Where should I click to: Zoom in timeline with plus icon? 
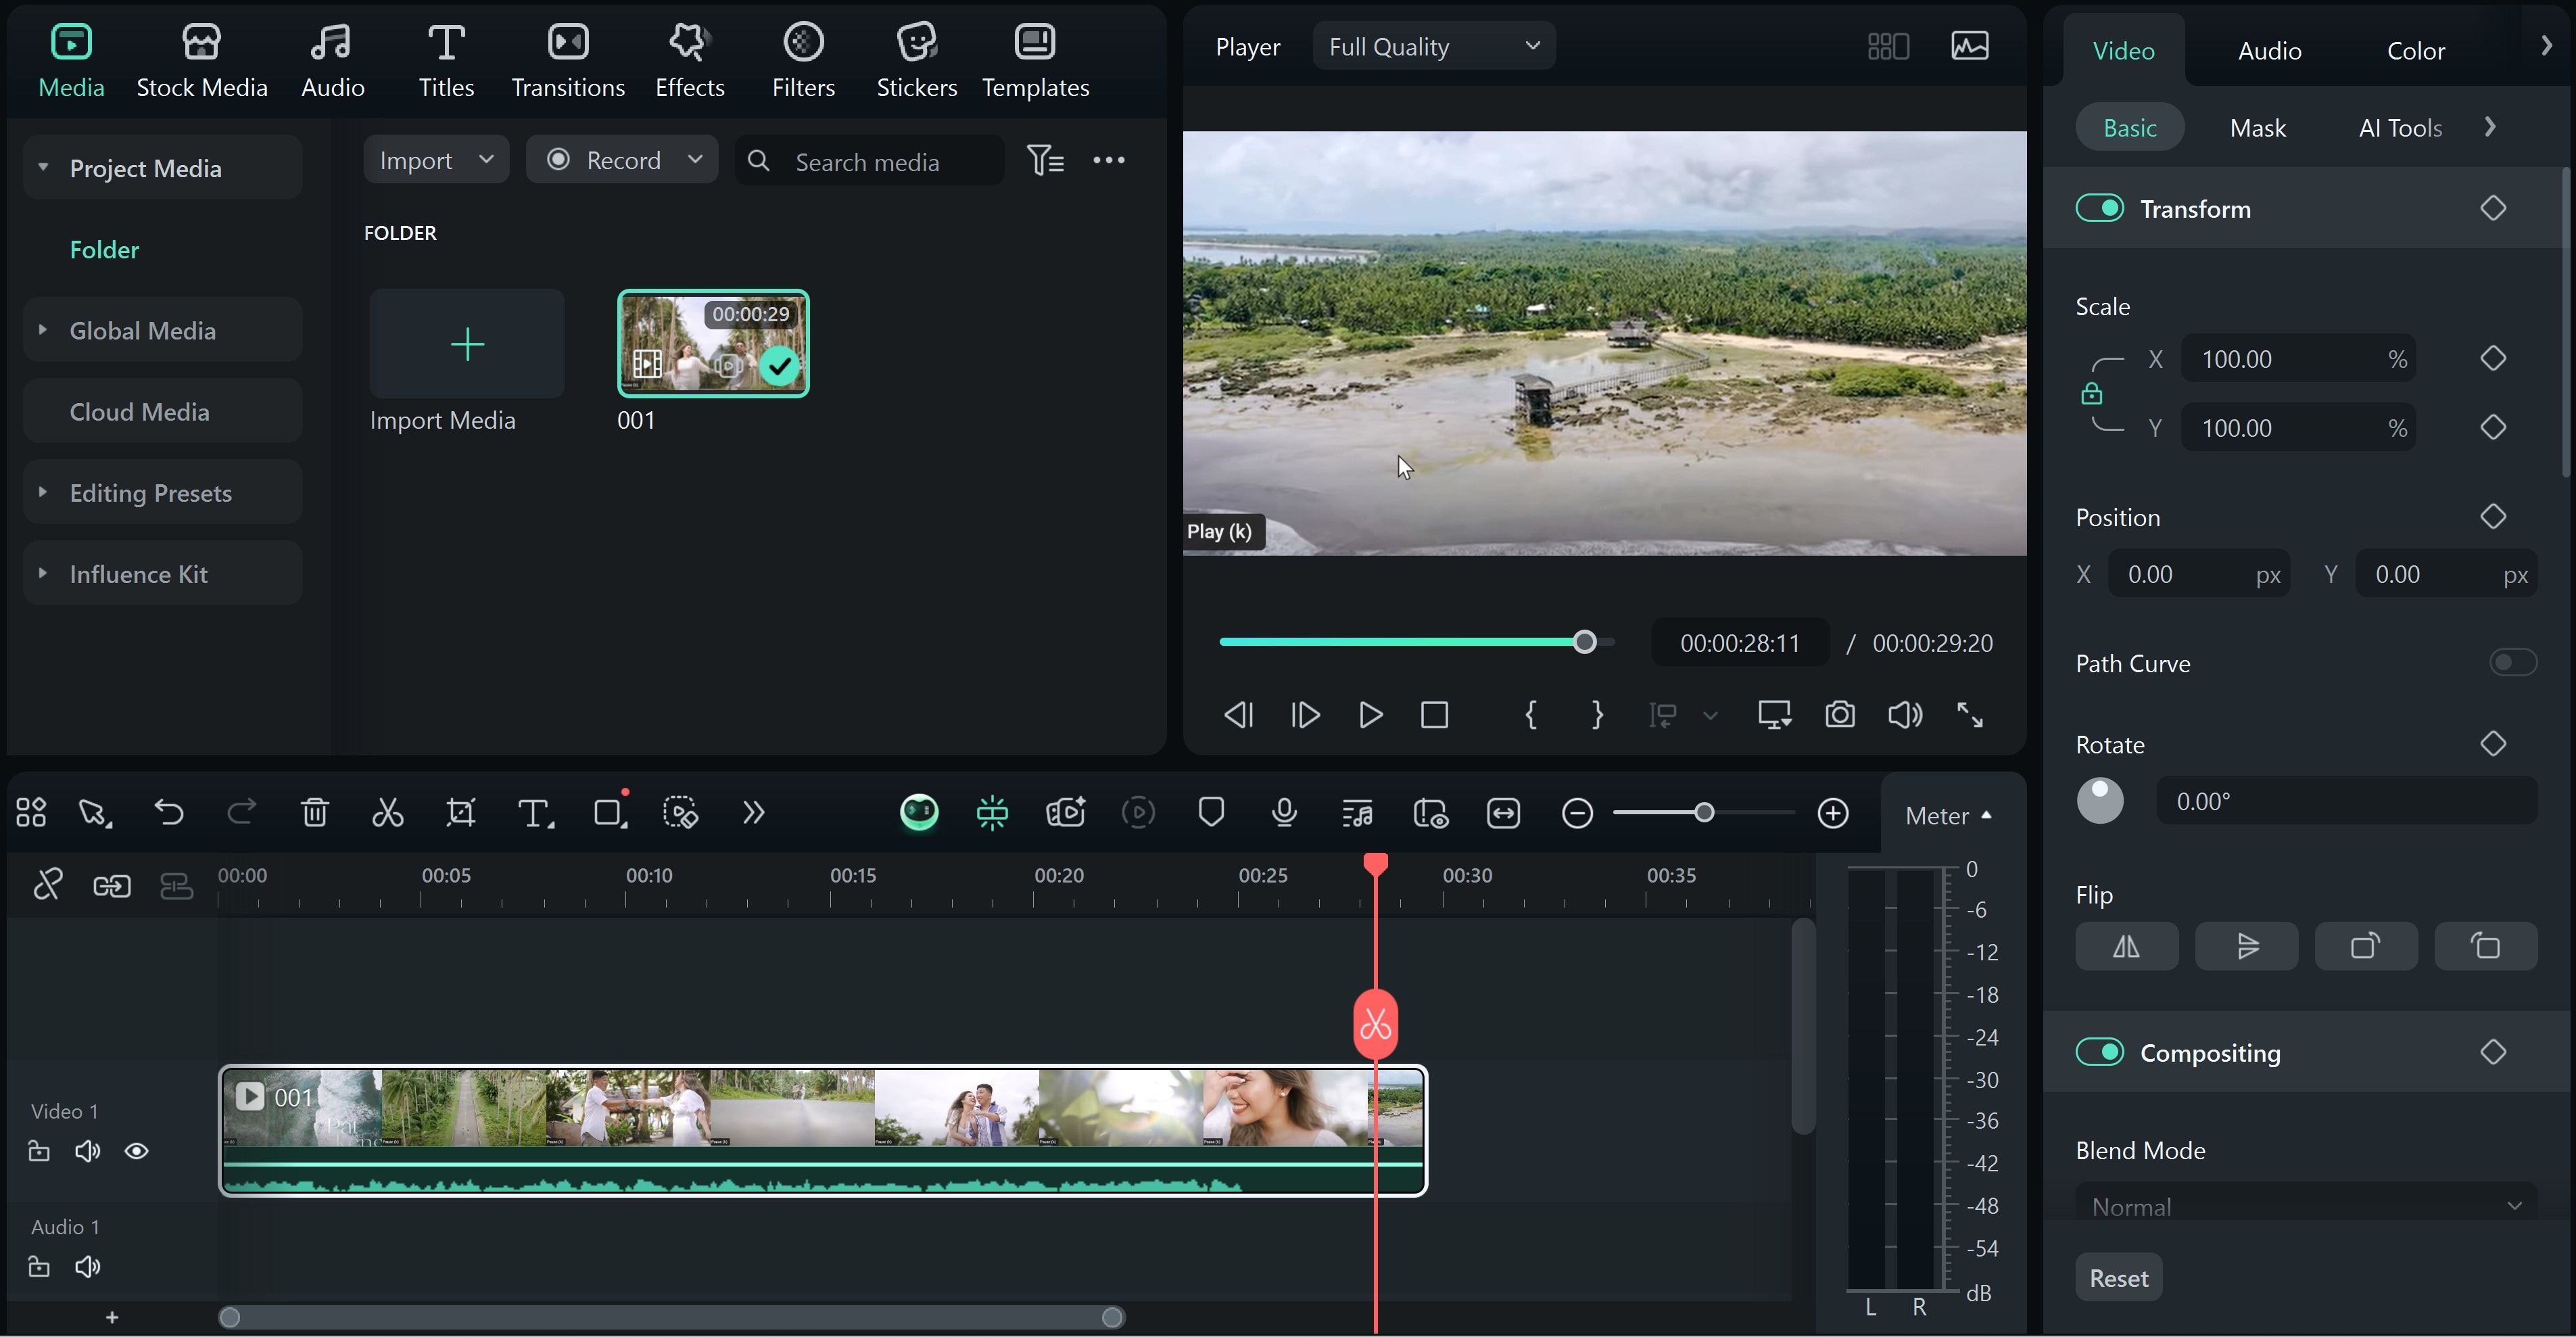tap(1833, 813)
